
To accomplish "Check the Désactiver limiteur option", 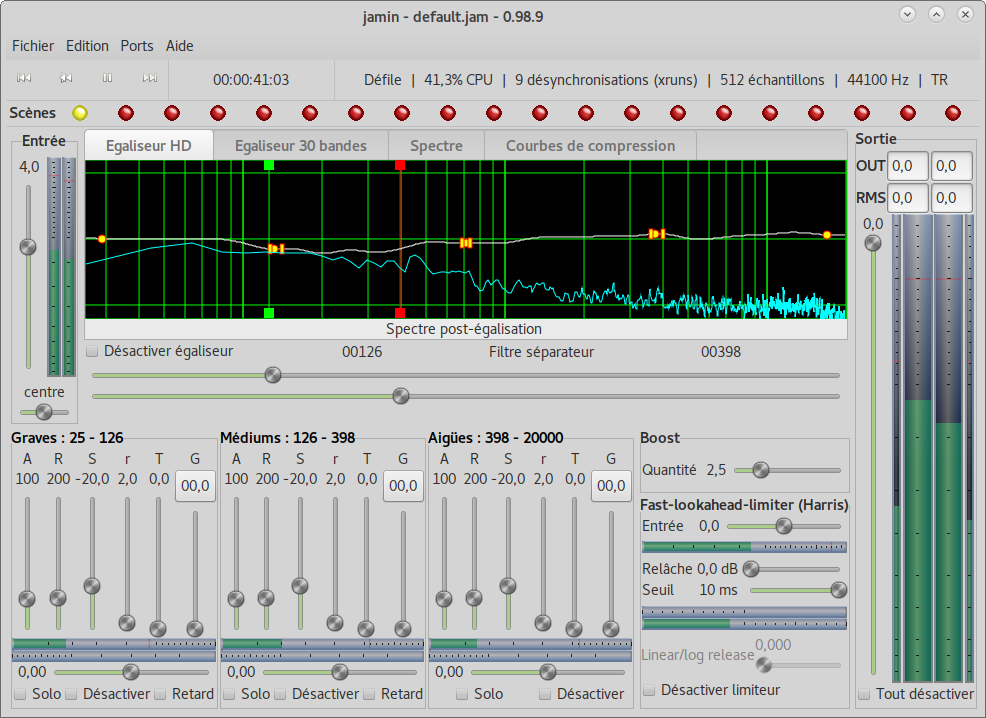I will point(649,690).
